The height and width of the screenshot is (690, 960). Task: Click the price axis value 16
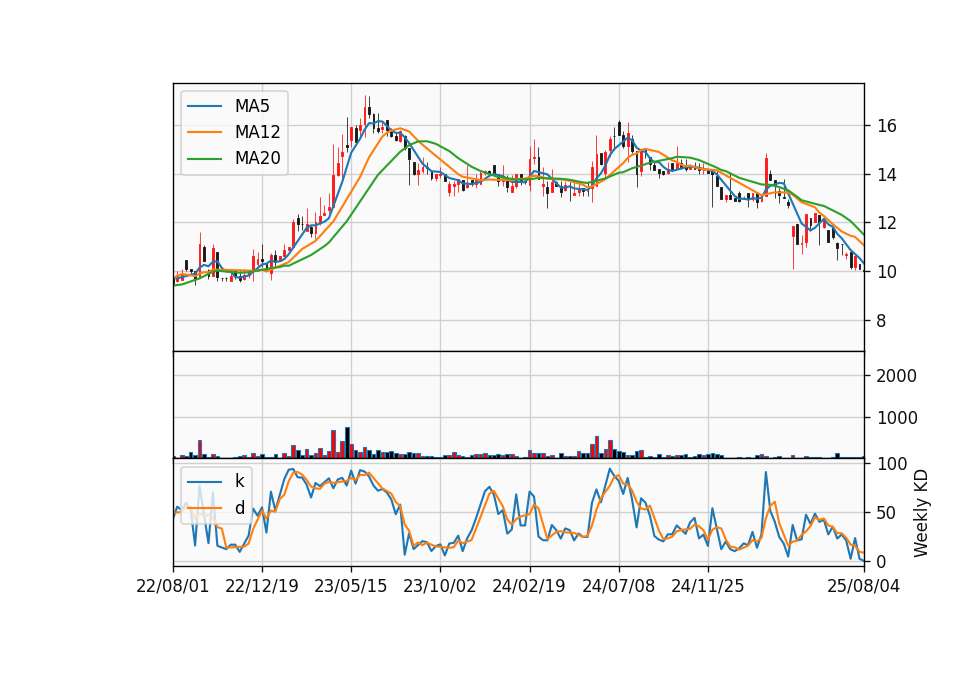[x=887, y=126]
